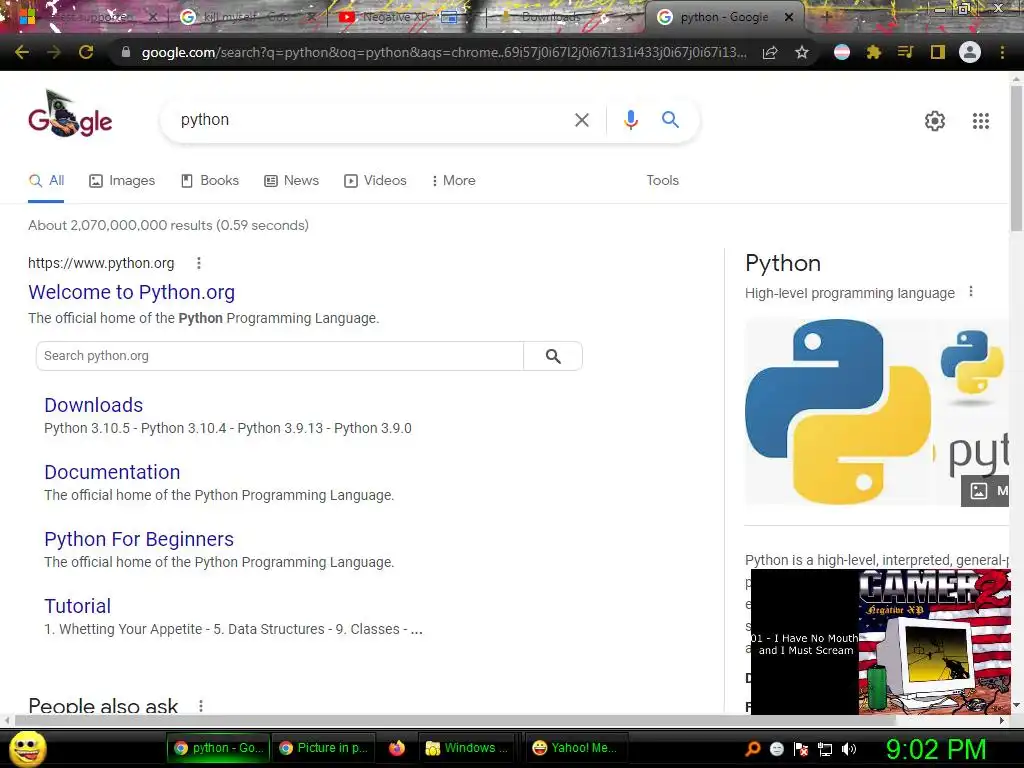Clear the search box with the X
Viewport: 1024px width, 768px height.
click(581, 120)
